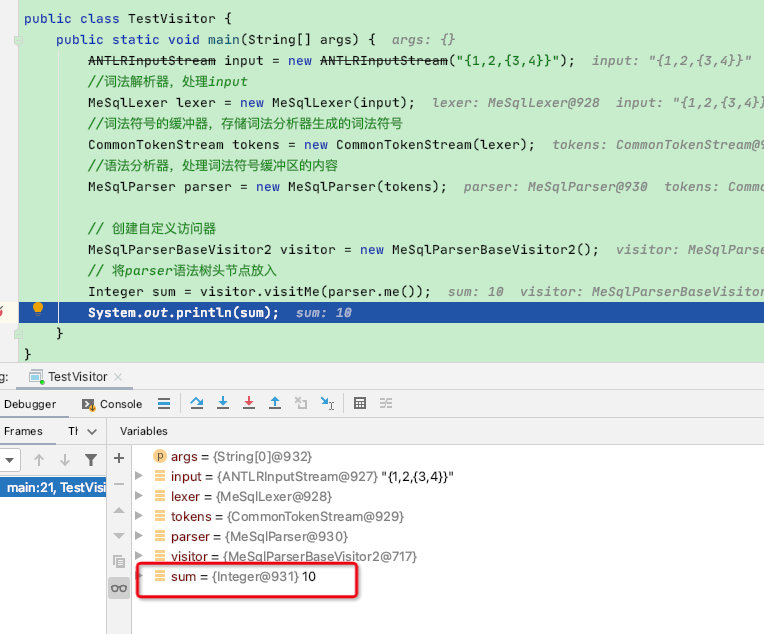
Task: Click the inline hint 'sum: 10' on highlighted line
Action: (324, 312)
